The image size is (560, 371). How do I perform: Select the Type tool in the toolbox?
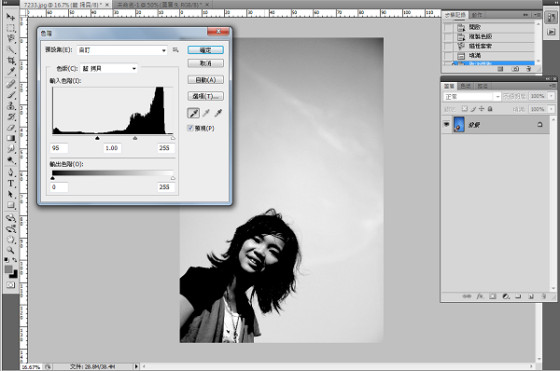pyautogui.click(x=11, y=184)
